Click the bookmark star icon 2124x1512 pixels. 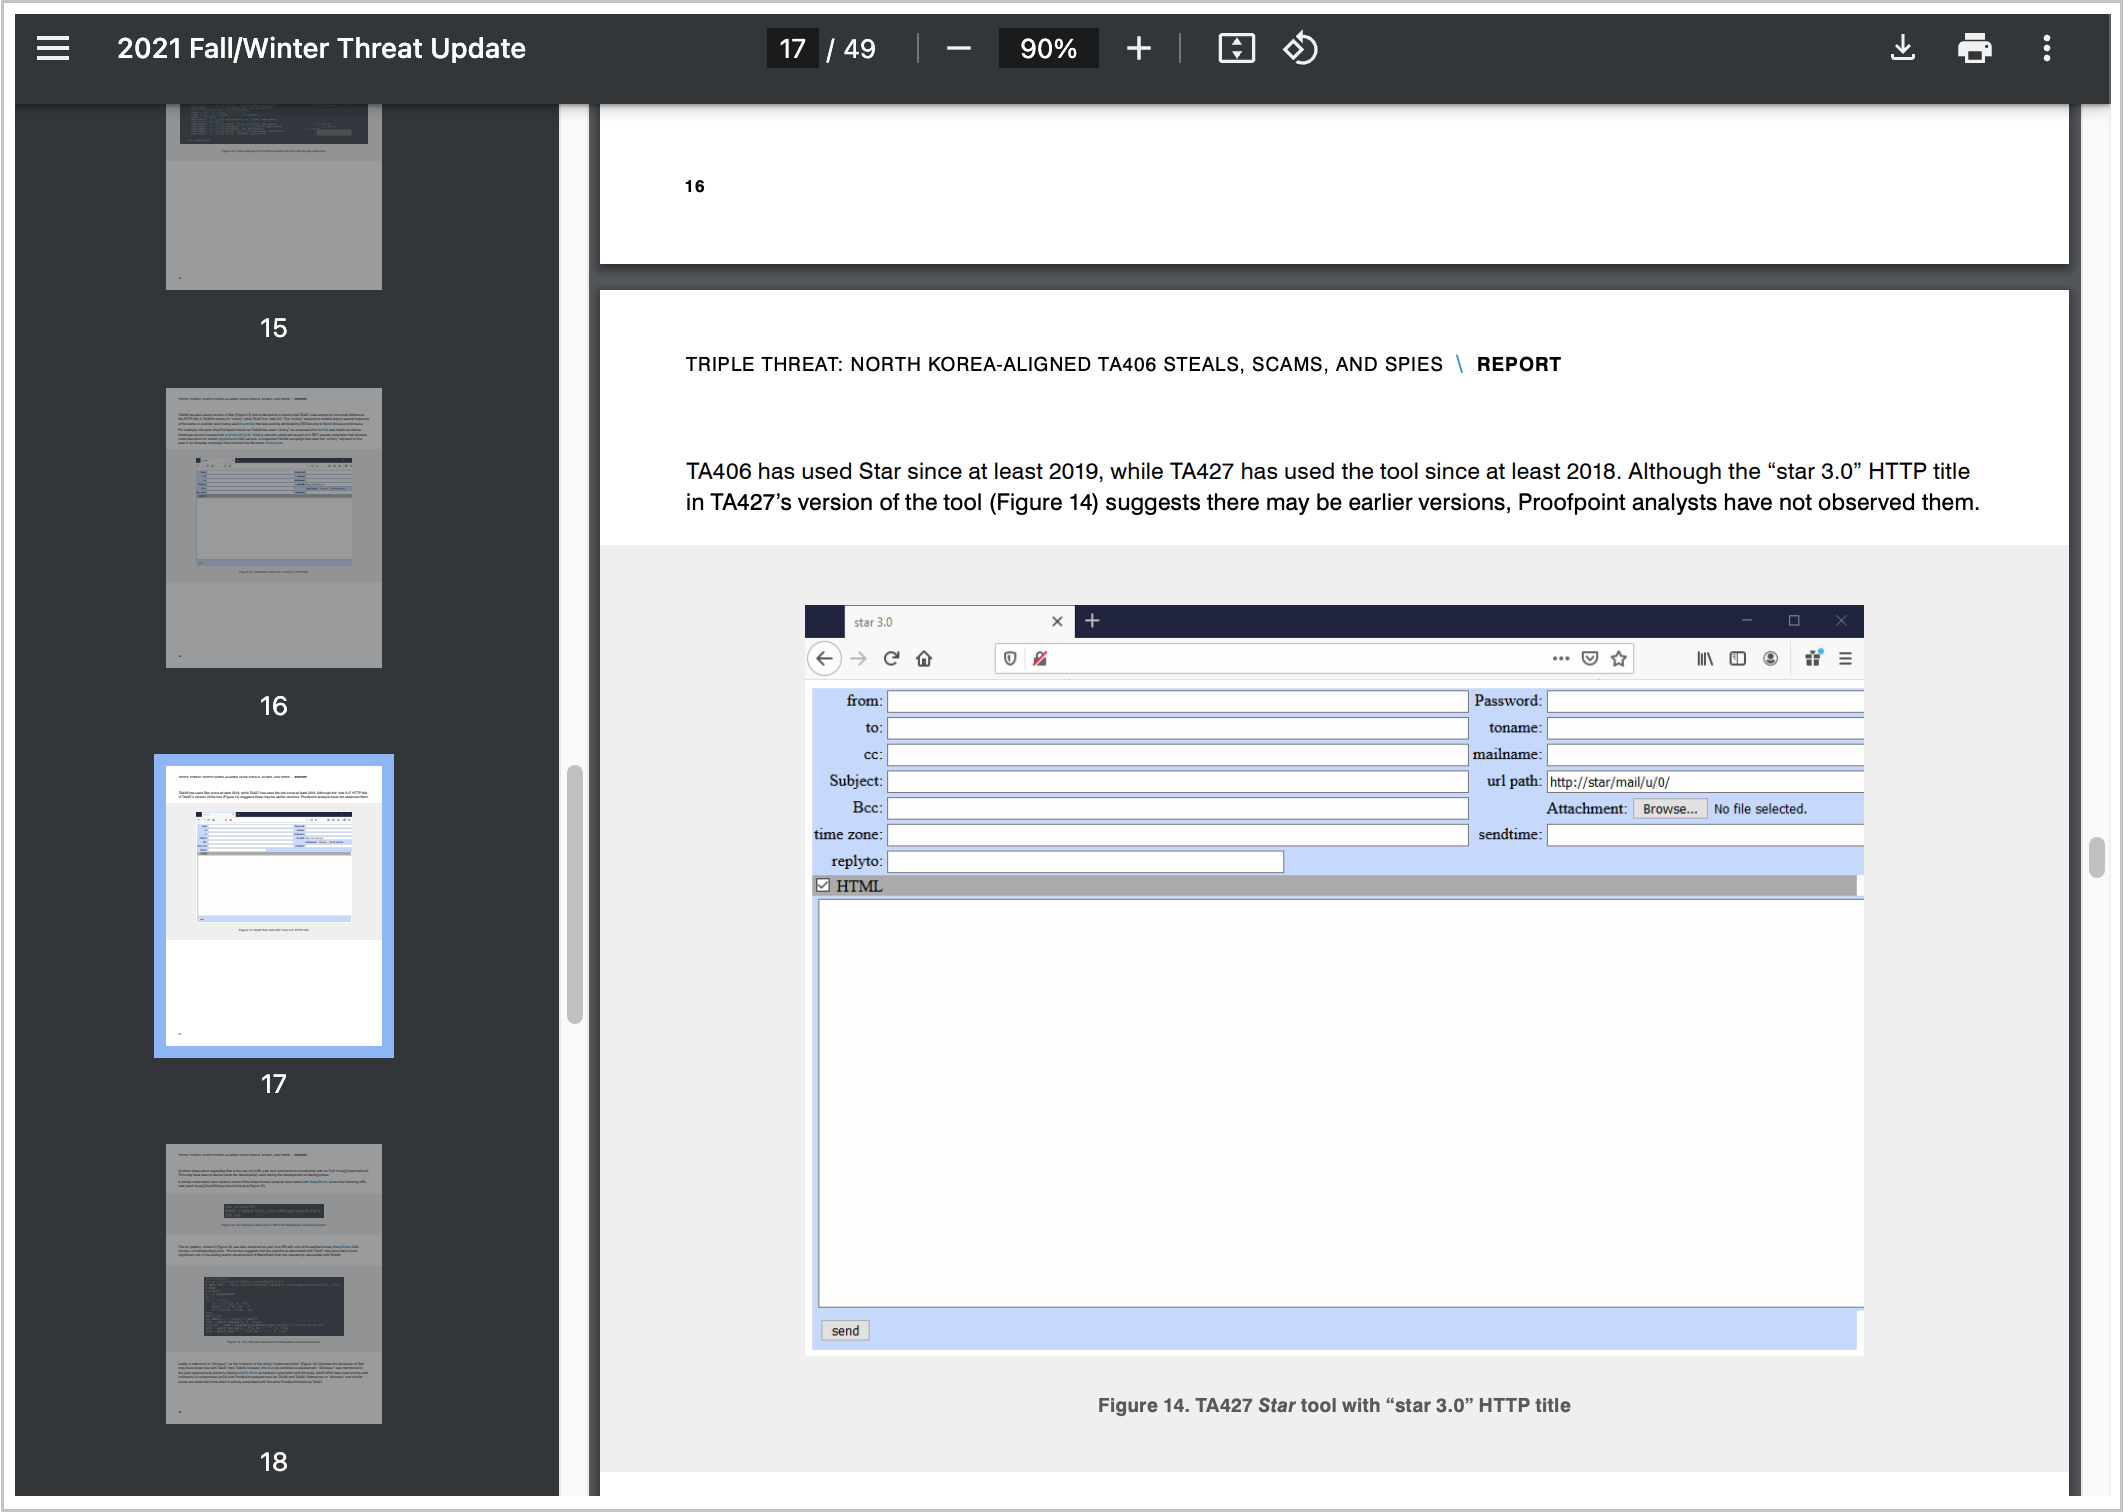pos(1618,658)
